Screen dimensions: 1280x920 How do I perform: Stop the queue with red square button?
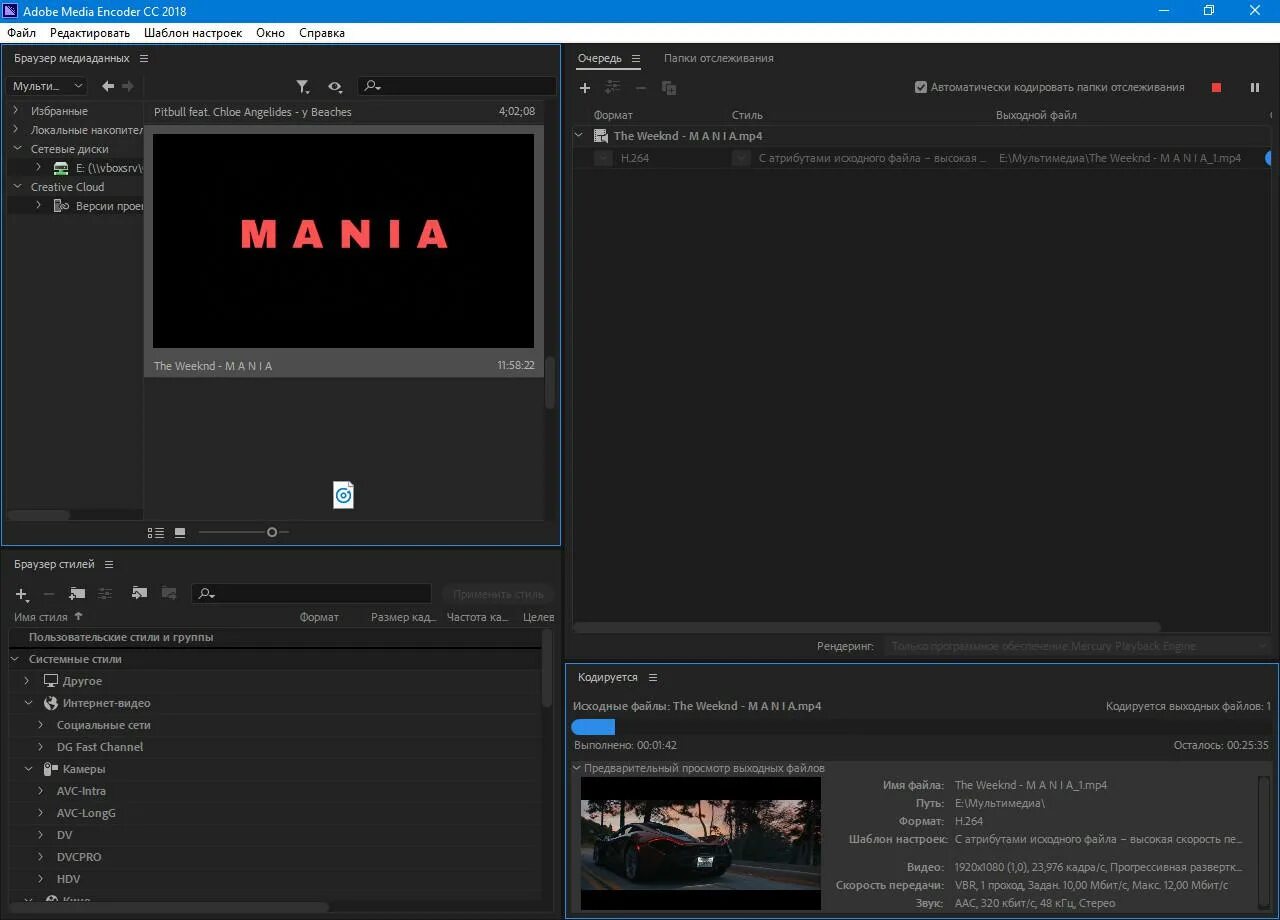click(x=1216, y=88)
